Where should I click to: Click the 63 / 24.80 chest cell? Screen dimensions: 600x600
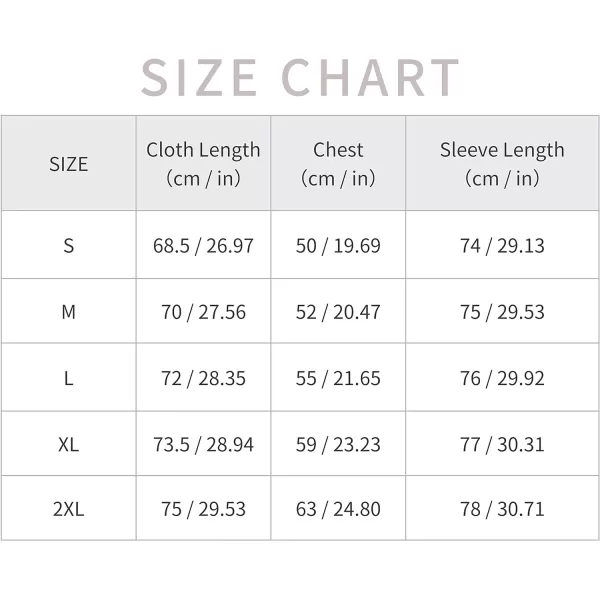(x=338, y=509)
